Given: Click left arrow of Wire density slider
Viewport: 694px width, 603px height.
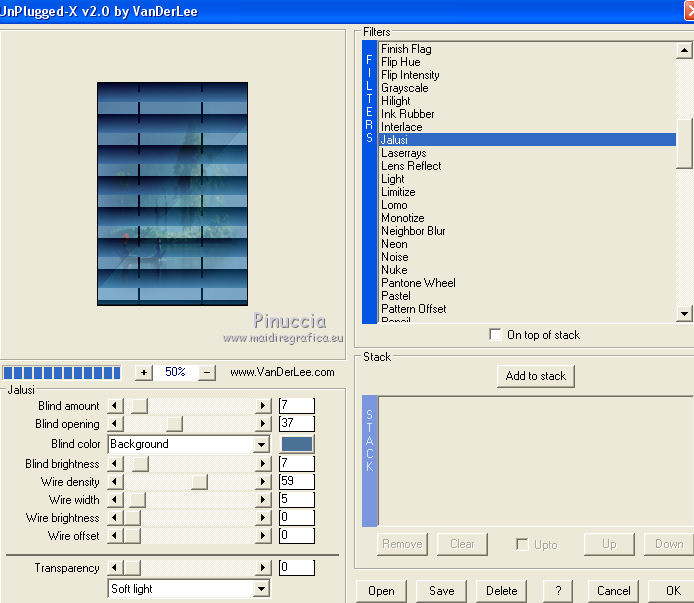Looking at the screenshot, I should pyautogui.click(x=115, y=482).
